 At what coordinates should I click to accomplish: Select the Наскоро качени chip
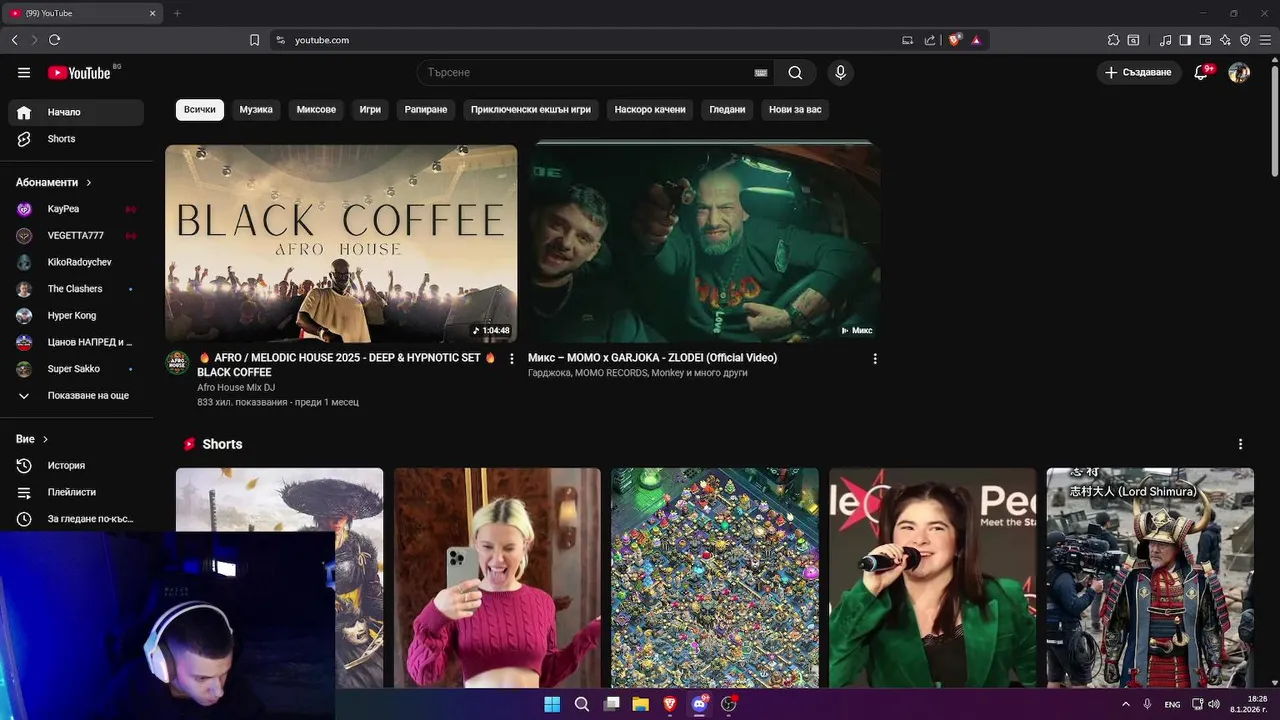coord(650,110)
